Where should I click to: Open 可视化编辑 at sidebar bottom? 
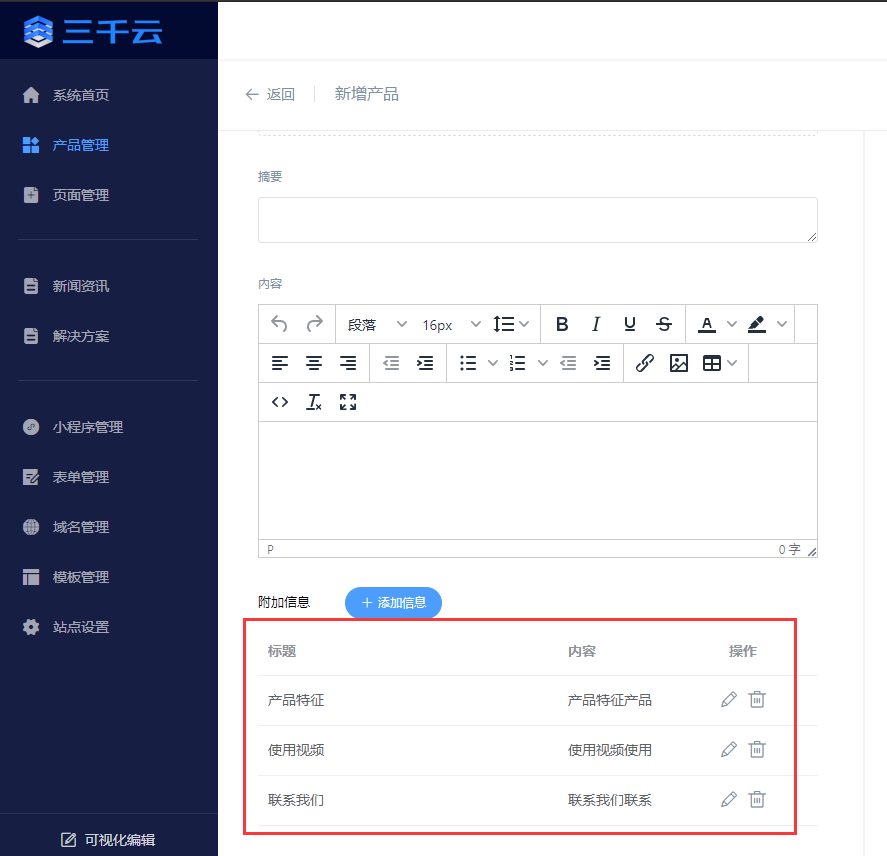108,840
